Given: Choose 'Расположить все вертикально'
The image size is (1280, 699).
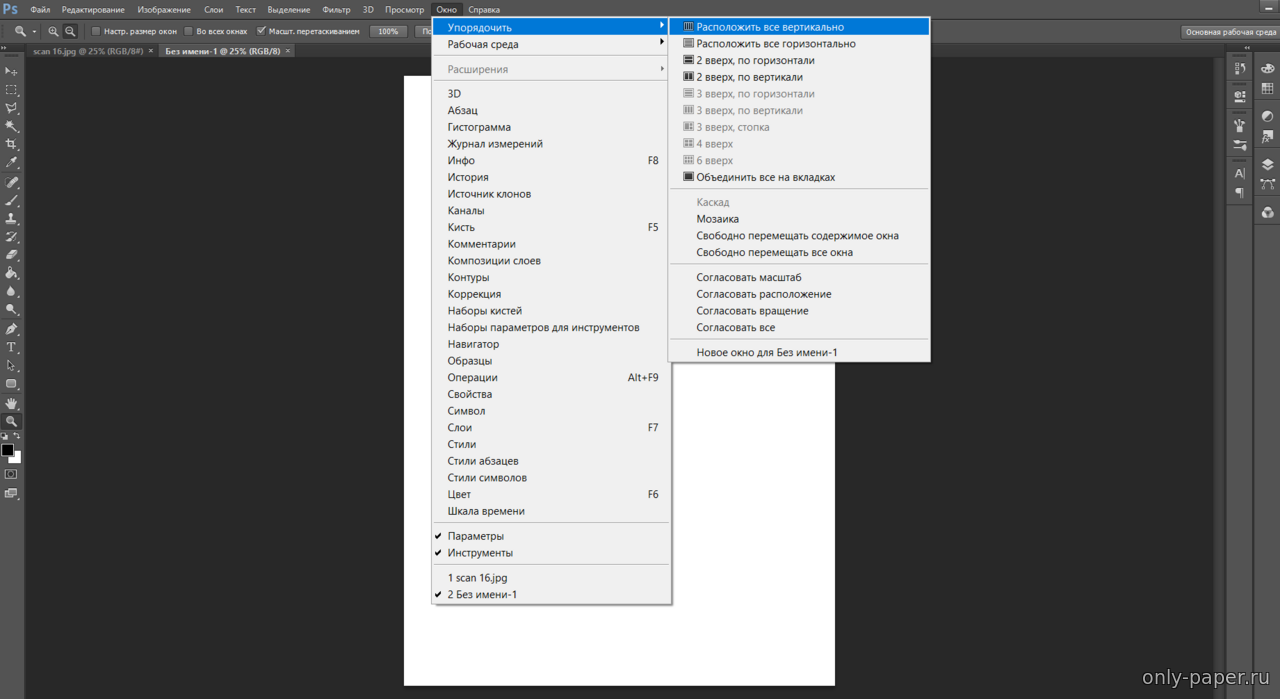Looking at the screenshot, I should [799, 27].
